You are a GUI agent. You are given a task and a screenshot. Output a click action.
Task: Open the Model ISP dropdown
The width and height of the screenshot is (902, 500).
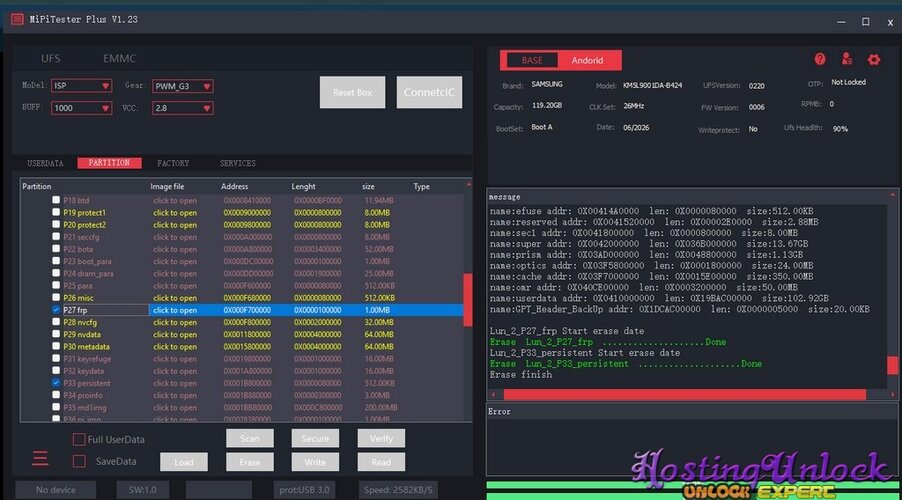(81, 86)
